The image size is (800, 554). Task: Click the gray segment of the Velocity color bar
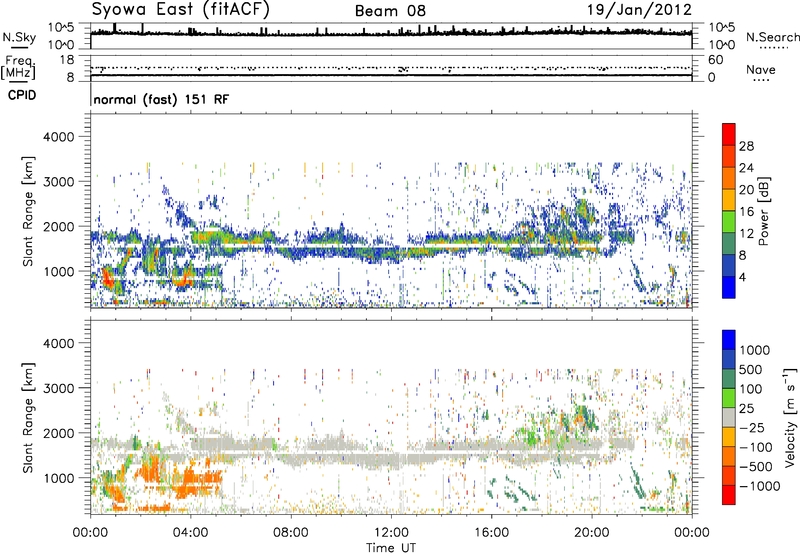click(729, 417)
